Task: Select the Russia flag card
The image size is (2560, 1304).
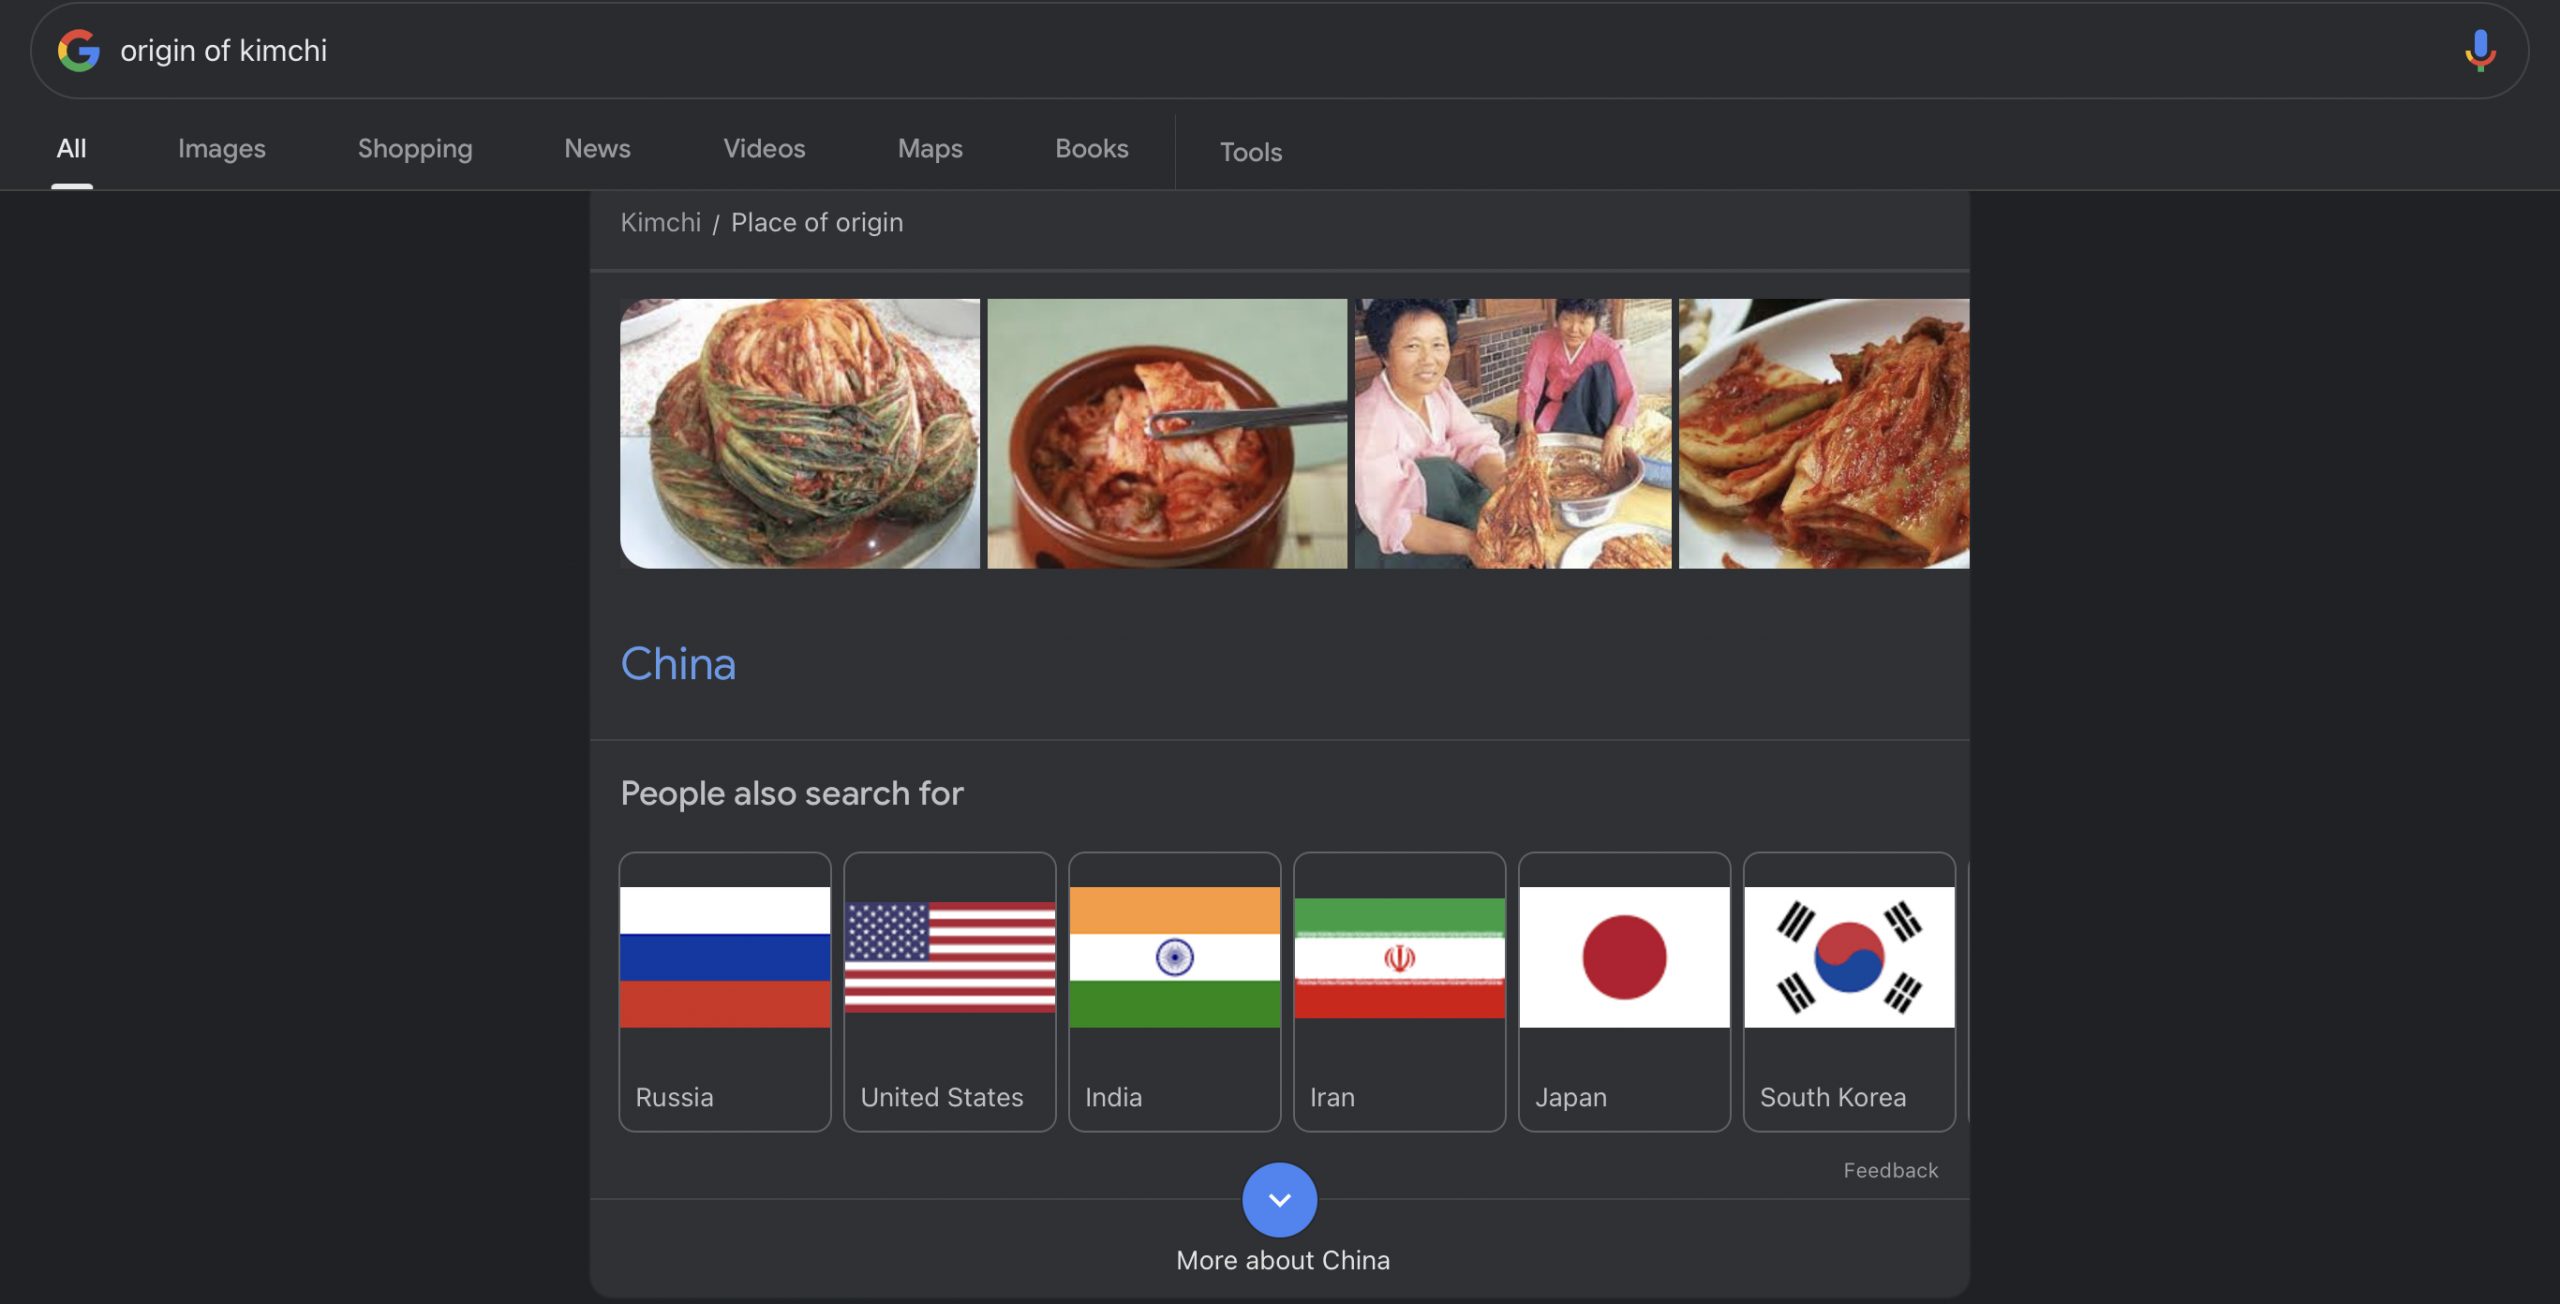Action: click(725, 991)
